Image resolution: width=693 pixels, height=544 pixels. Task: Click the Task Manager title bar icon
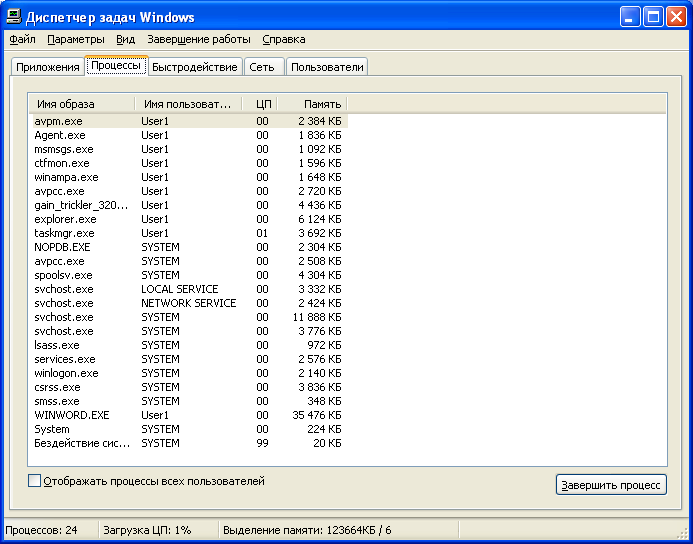pyautogui.click(x=14, y=17)
